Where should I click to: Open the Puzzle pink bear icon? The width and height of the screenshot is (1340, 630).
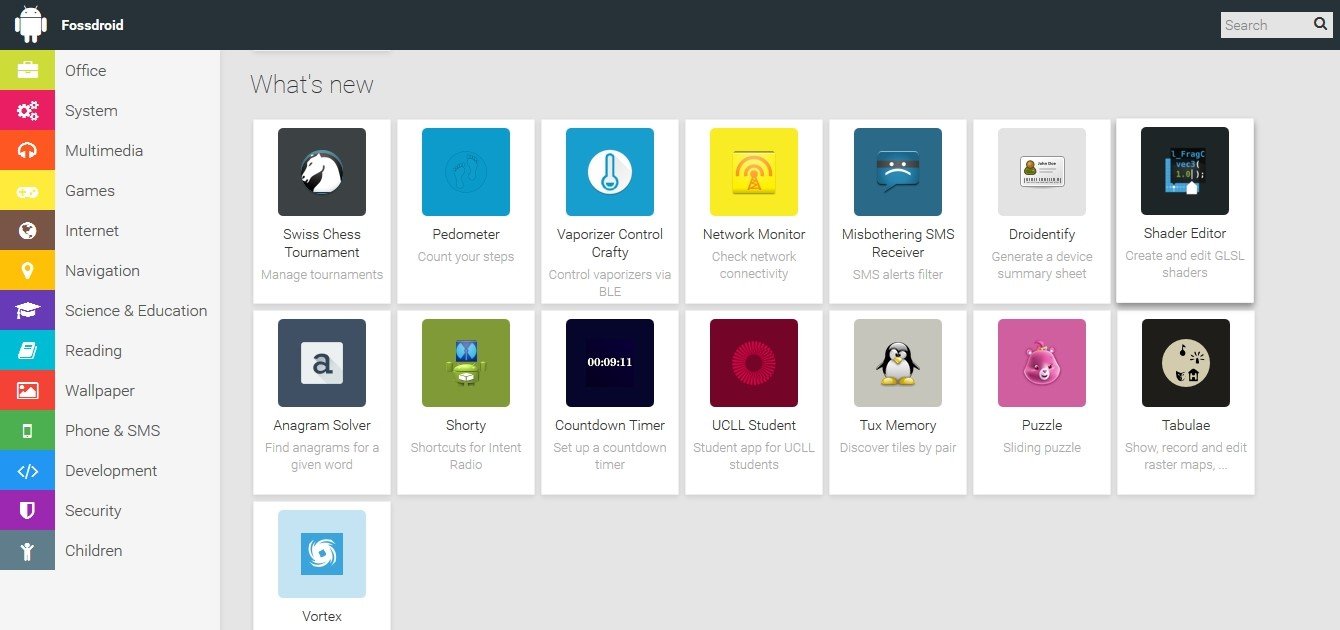click(x=1042, y=363)
